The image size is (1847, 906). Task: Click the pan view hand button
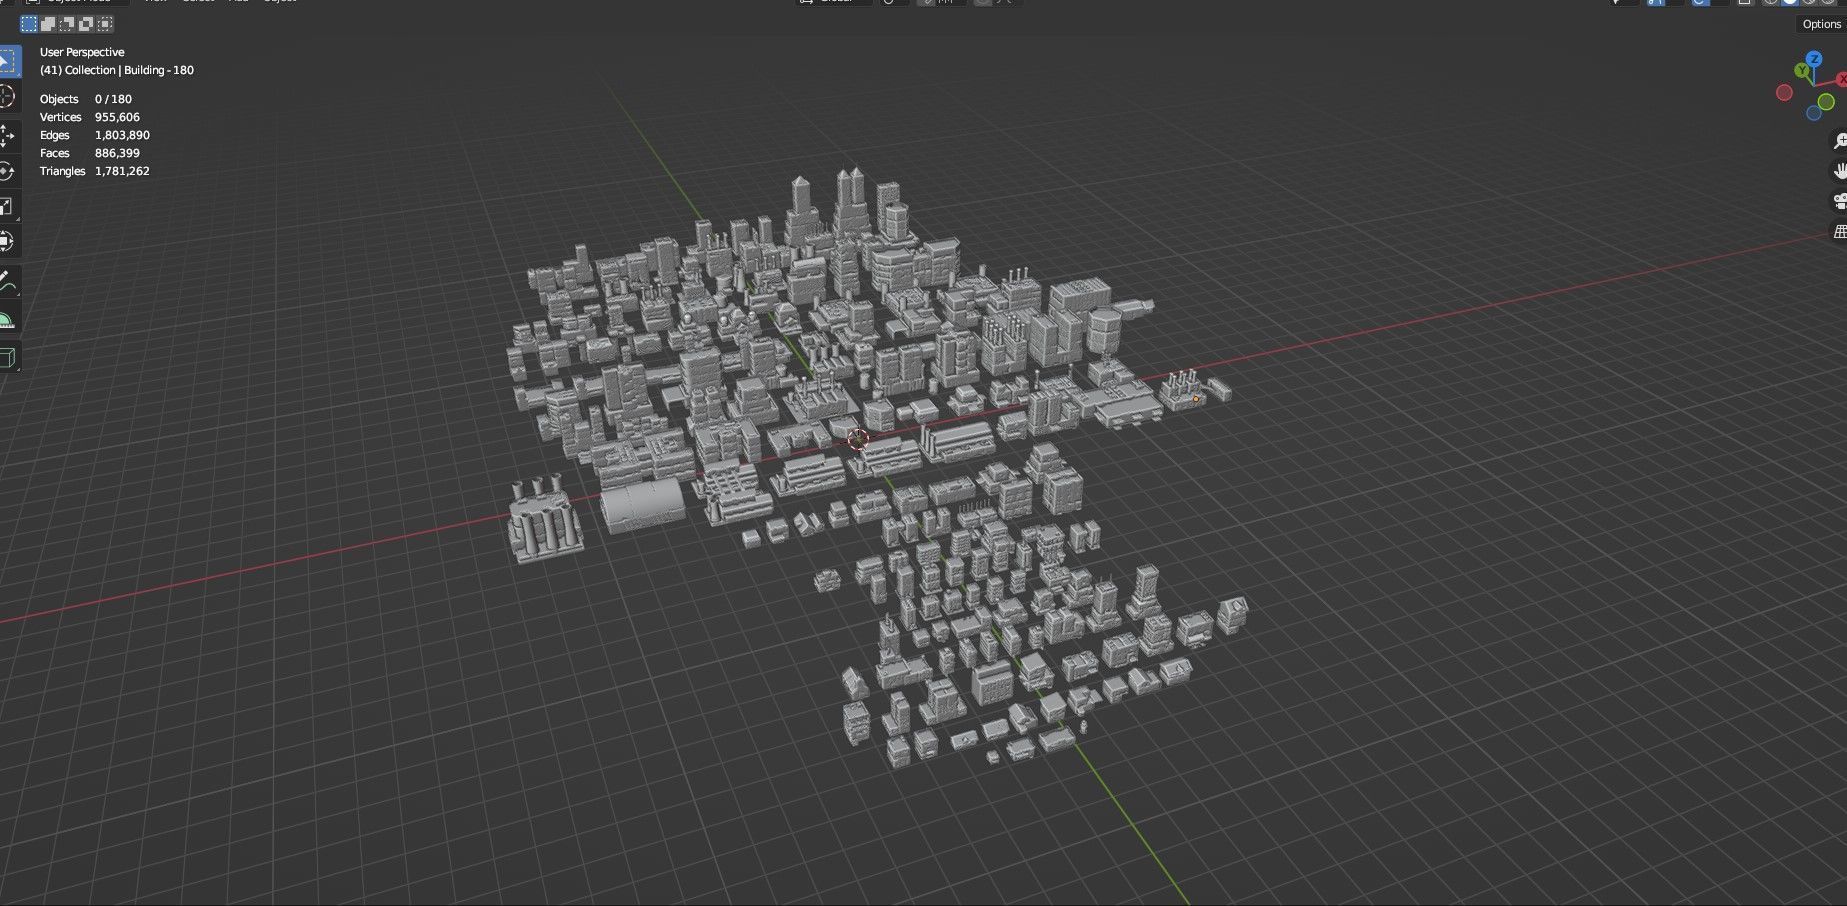point(1839,171)
